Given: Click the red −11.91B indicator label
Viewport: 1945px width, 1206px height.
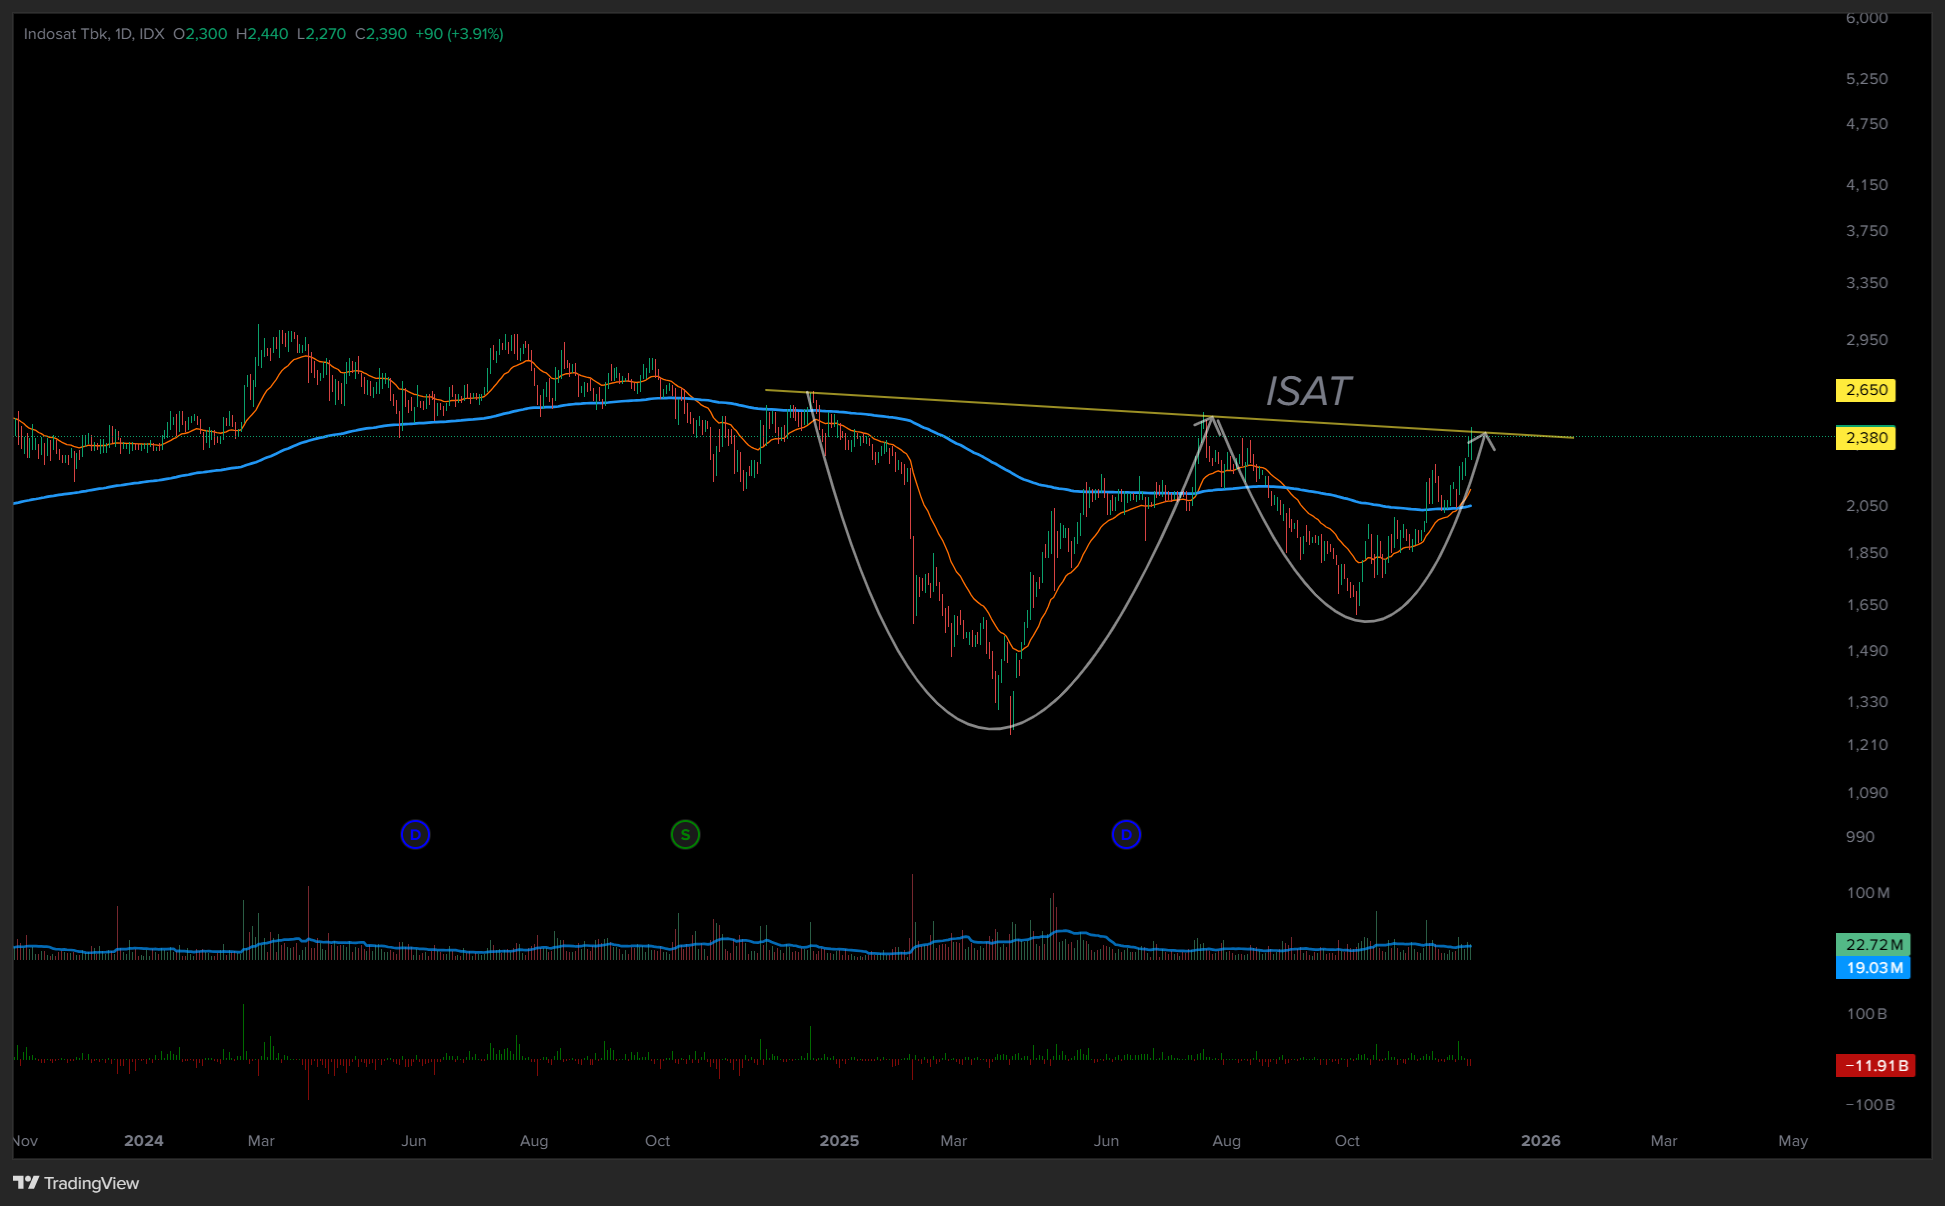Looking at the screenshot, I should tap(1875, 1066).
